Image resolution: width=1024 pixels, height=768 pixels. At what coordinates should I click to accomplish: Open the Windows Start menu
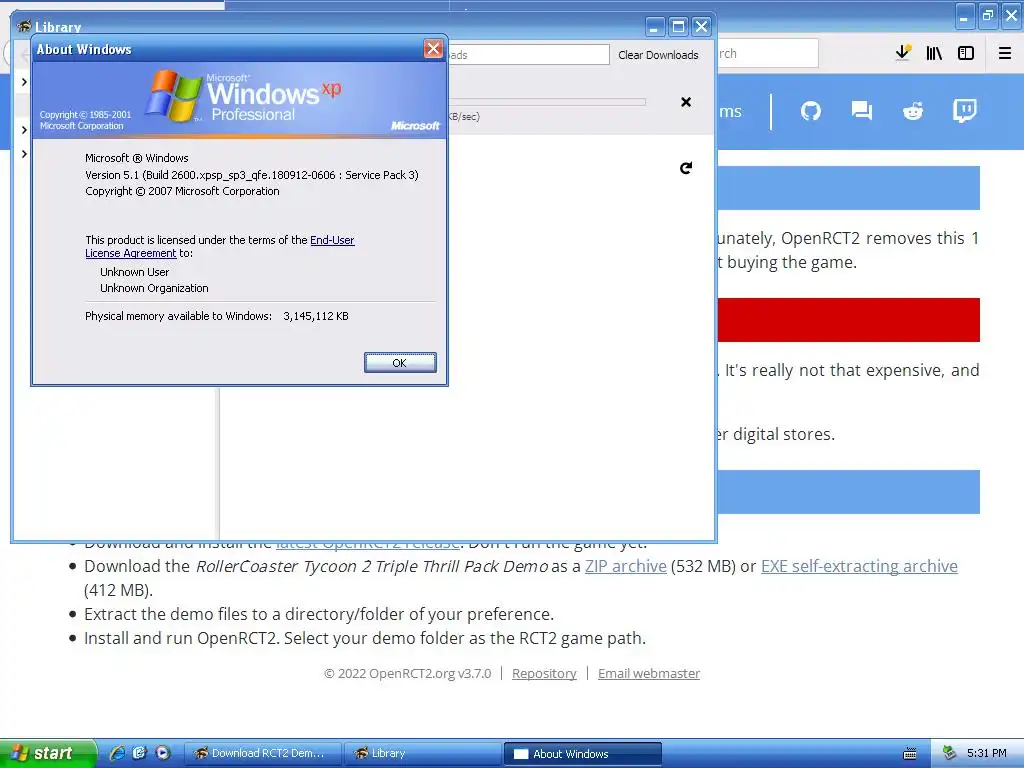click(x=48, y=753)
